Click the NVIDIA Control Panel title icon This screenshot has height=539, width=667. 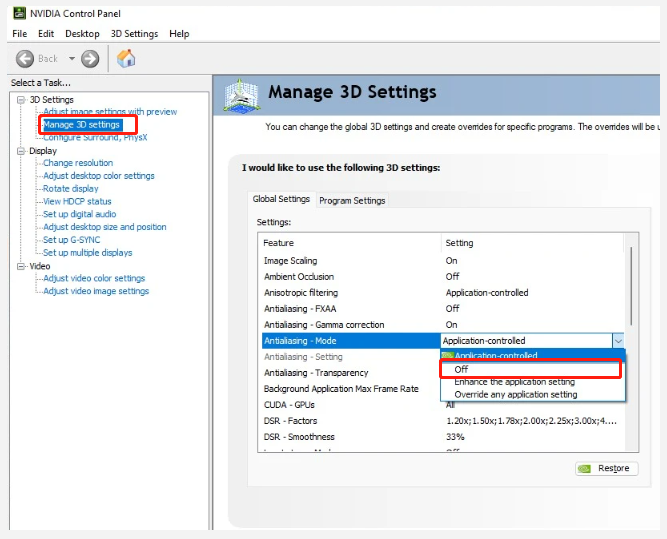point(20,13)
